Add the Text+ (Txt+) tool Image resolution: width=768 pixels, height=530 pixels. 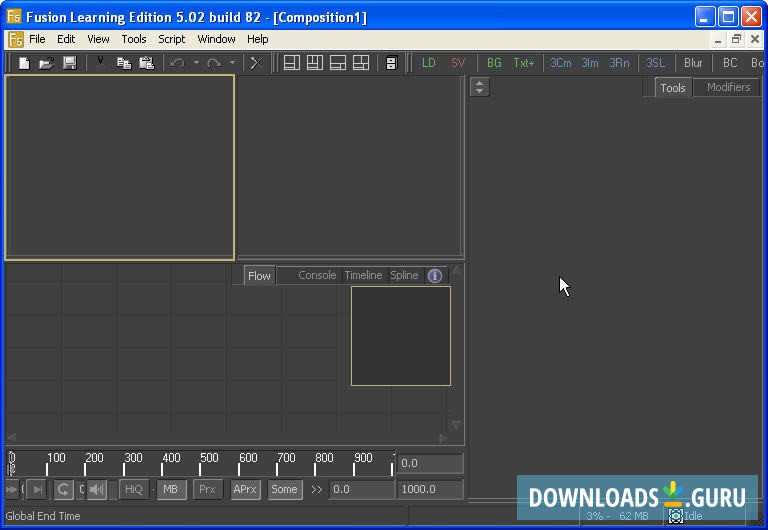point(524,63)
